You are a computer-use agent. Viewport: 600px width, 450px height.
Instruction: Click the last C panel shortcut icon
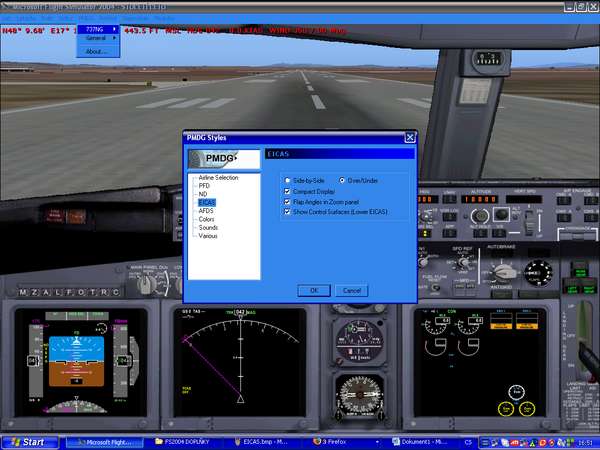pyautogui.click(x=116, y=292)
